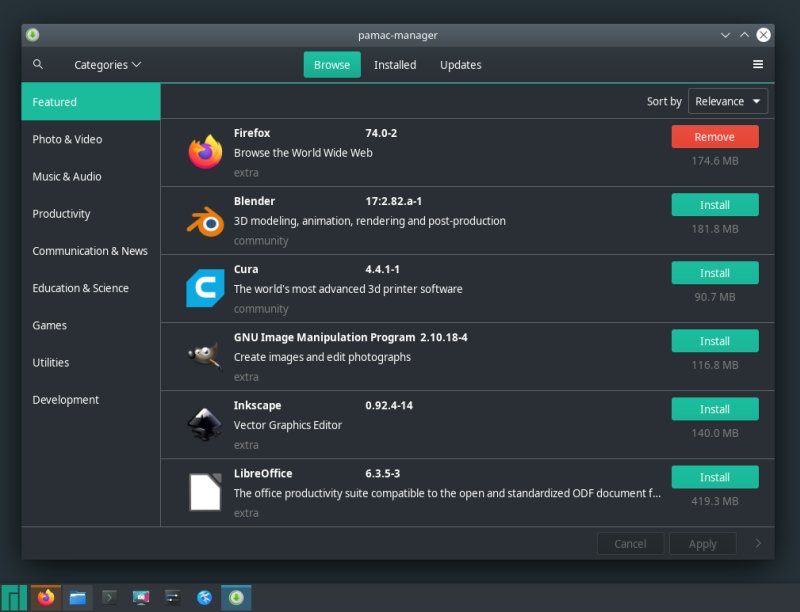800x612 pixels.
Task: Switch to the Updates tab
Action: (x=460, y=64)
